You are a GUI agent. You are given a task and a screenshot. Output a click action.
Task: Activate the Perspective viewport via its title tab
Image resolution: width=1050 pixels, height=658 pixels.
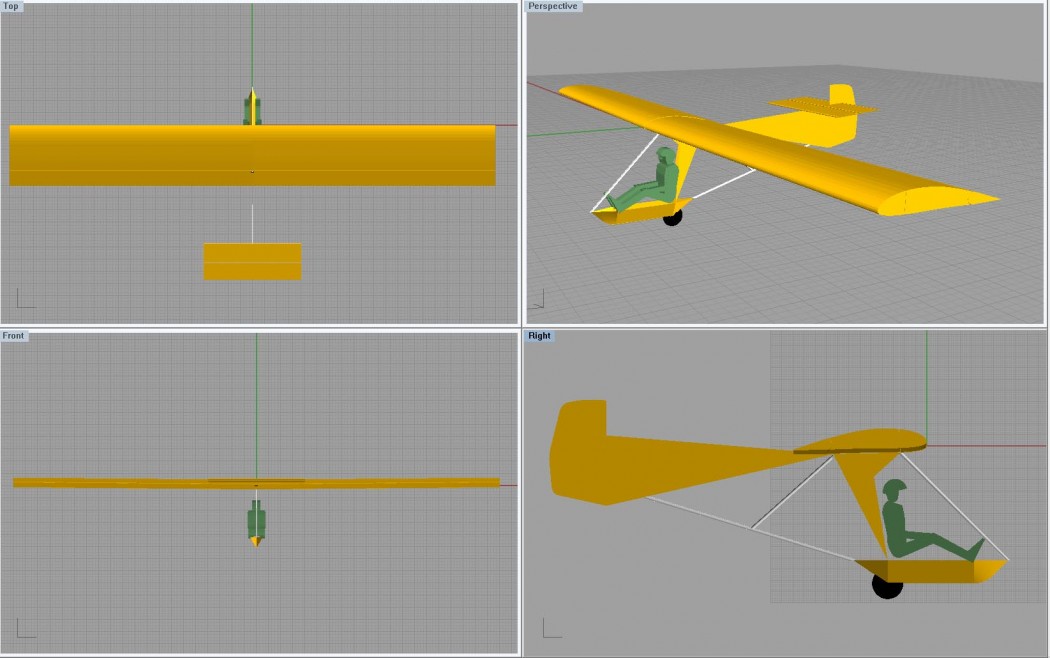click(x=552, y=6)
